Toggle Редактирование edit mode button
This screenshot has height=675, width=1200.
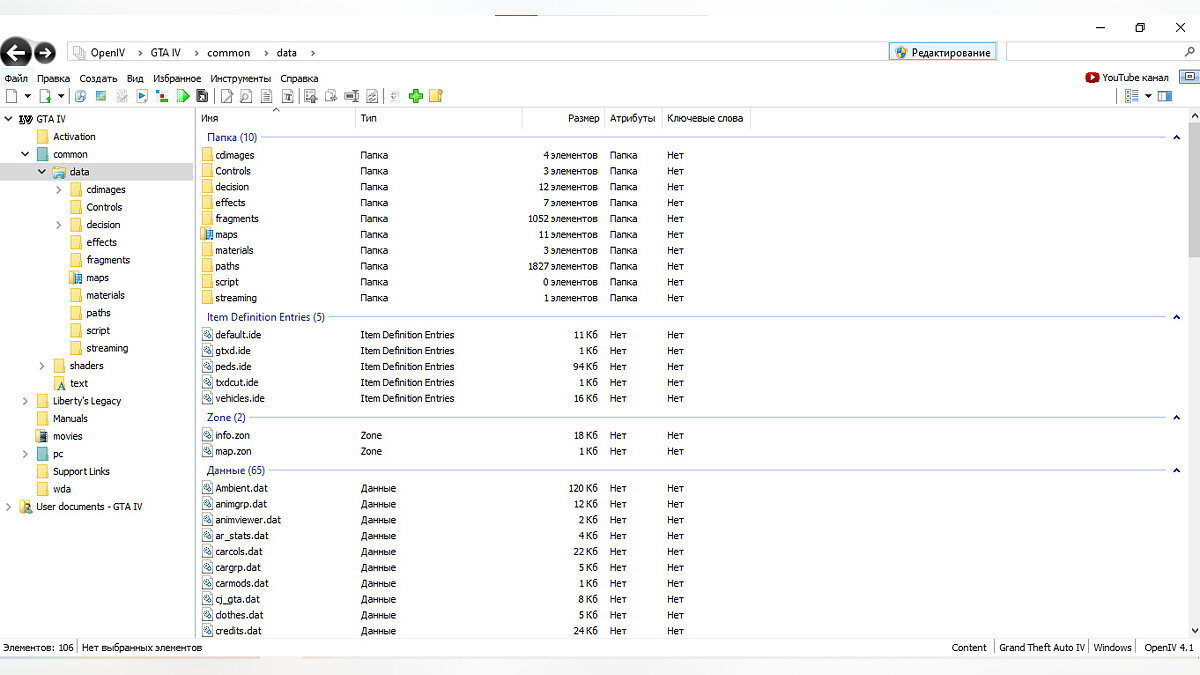[942, 52]
